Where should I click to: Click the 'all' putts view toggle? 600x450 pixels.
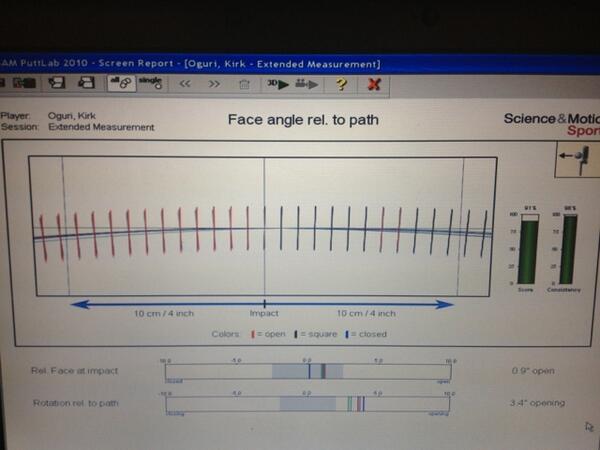121,83
